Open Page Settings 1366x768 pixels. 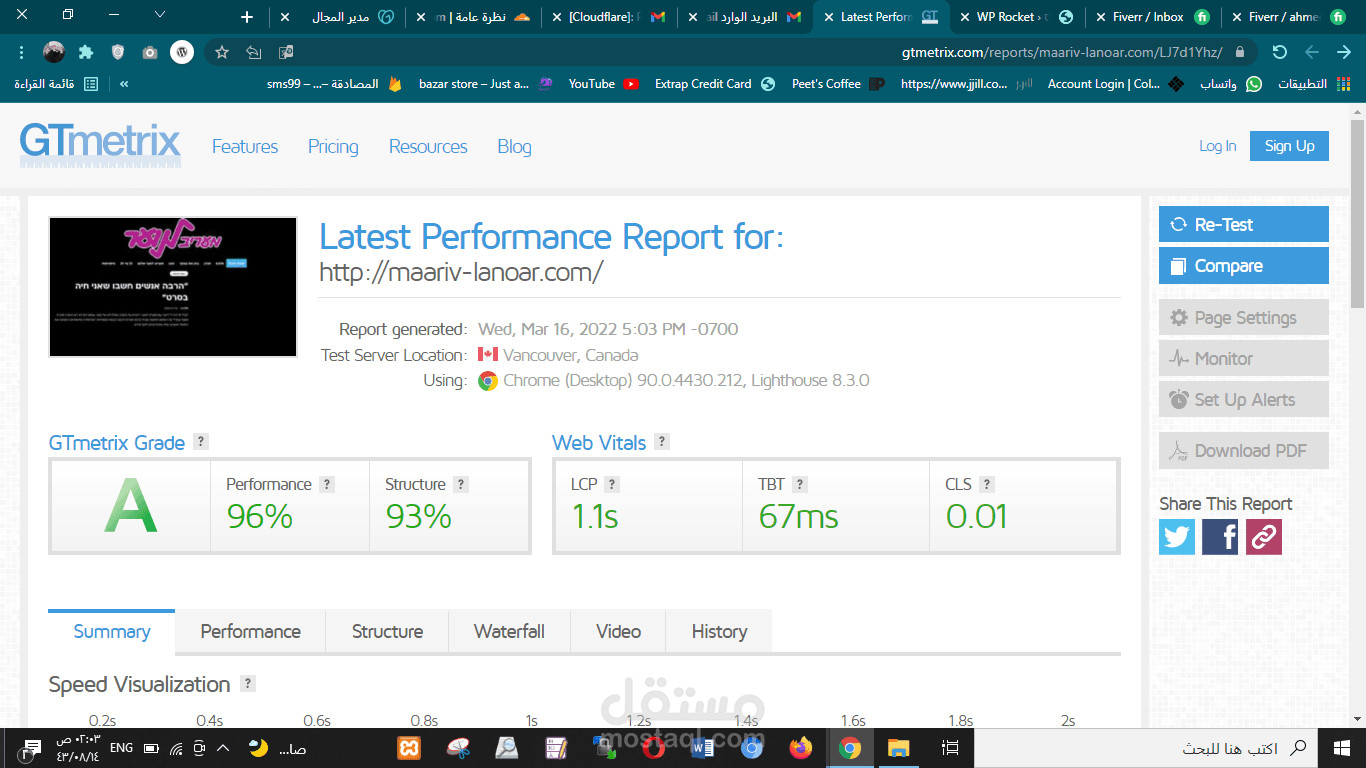pyautogui.click(x=1243, y=318)
